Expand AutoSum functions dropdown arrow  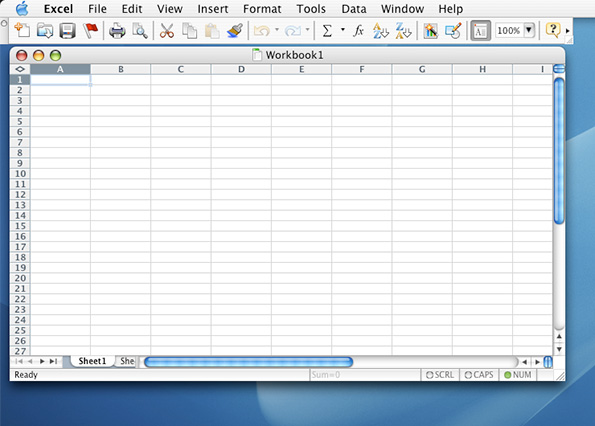(343, 30)
